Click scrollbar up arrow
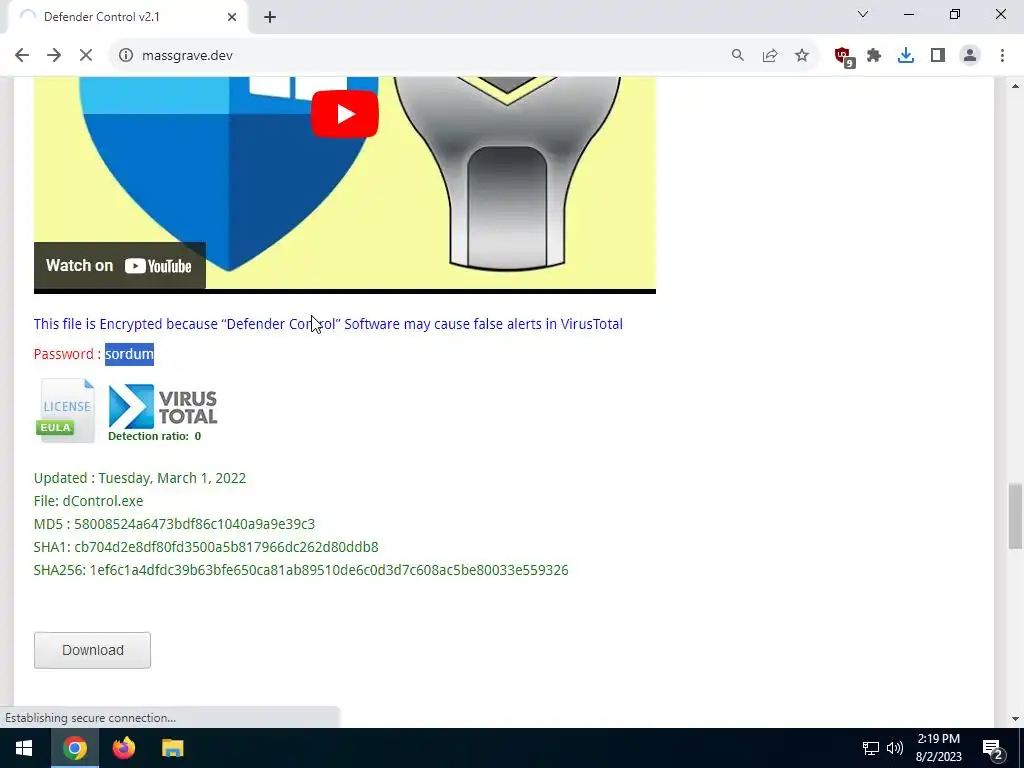The width and height of the screenshot is (1024, 768). pos(1015,86)
